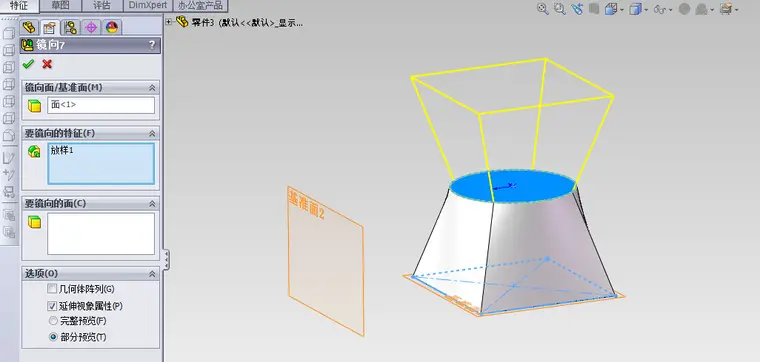Image resolution: width=760 pixels, height=362 pixels.
Task: Click the View Settings monitor icon
Action: tap(726, 9)
